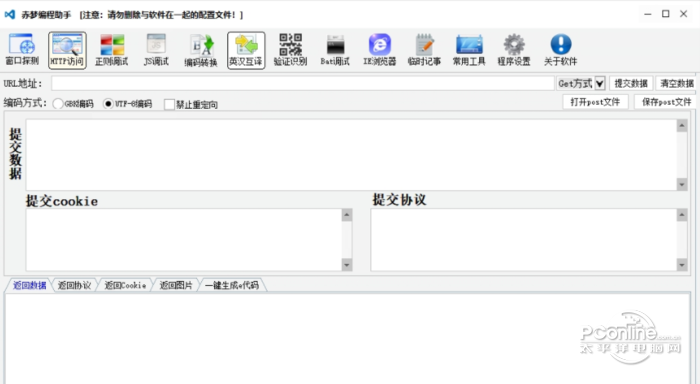The width and height of the screenshot is (700, 384).
Task: Click up arrow of 提交协议 scrollbar
Action: 682,215
